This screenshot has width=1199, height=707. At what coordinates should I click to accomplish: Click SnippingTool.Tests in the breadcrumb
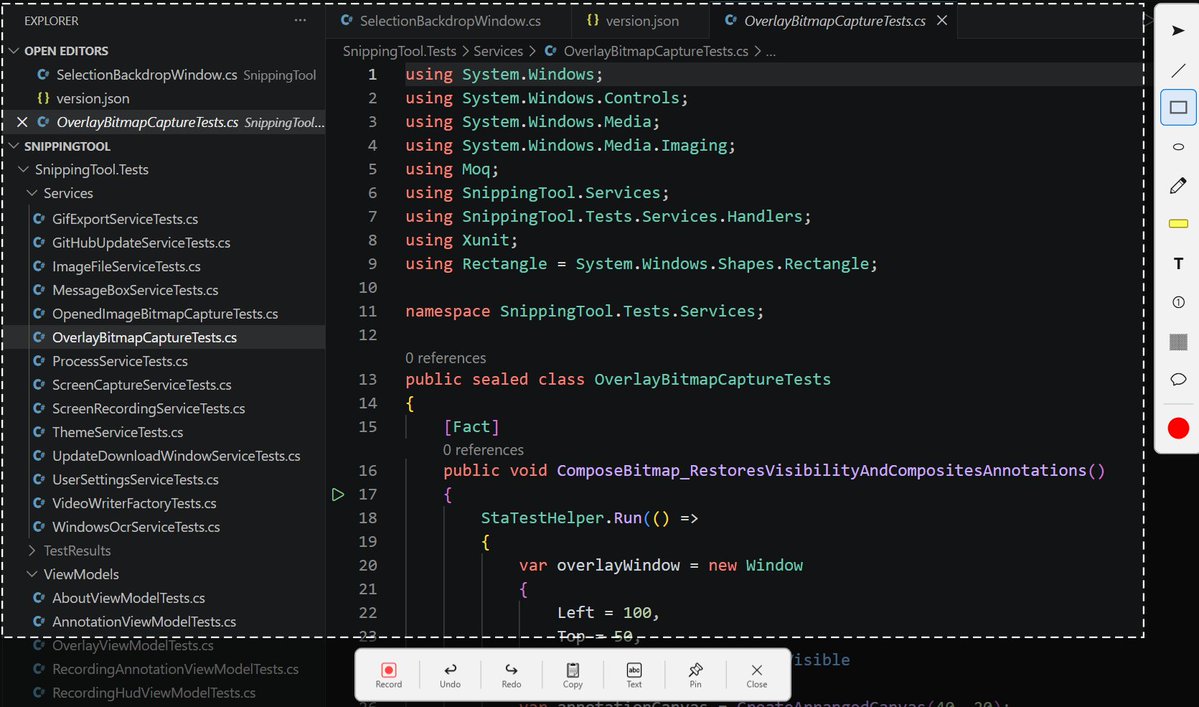tap(399, 51)
